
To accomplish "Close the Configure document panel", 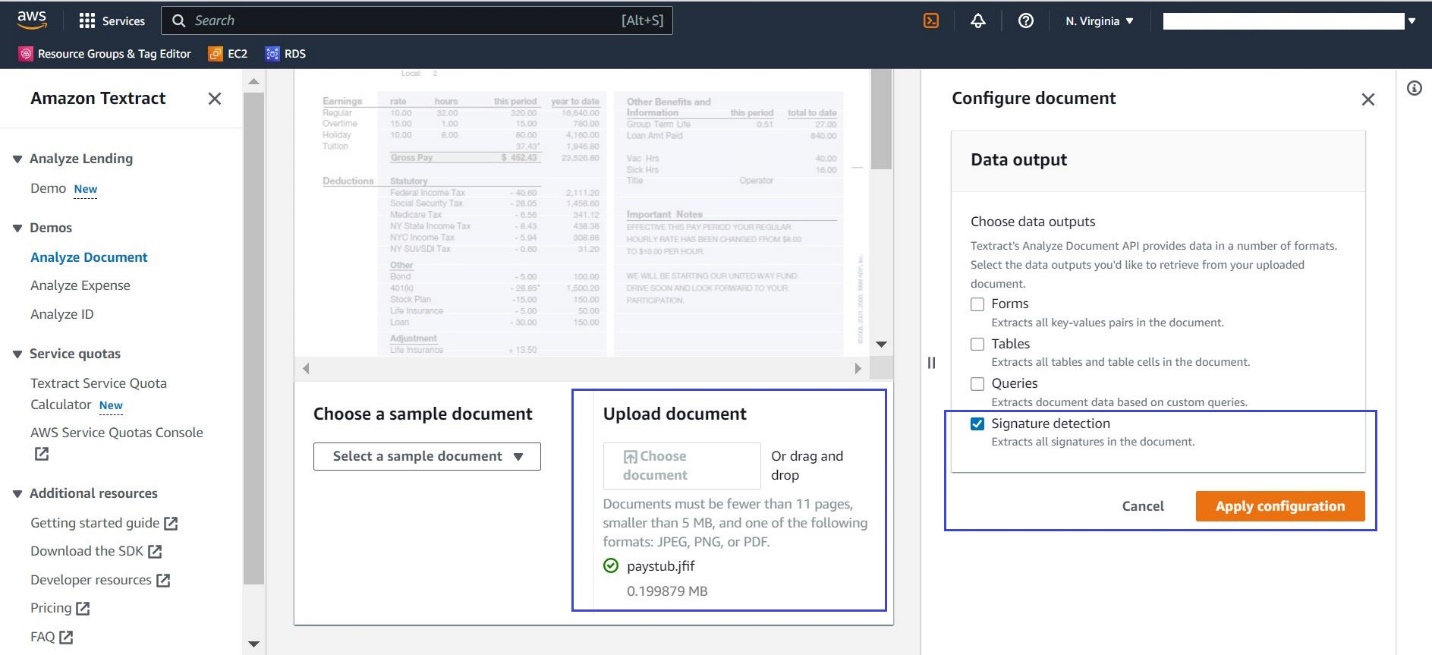I will pos(1368,99).
